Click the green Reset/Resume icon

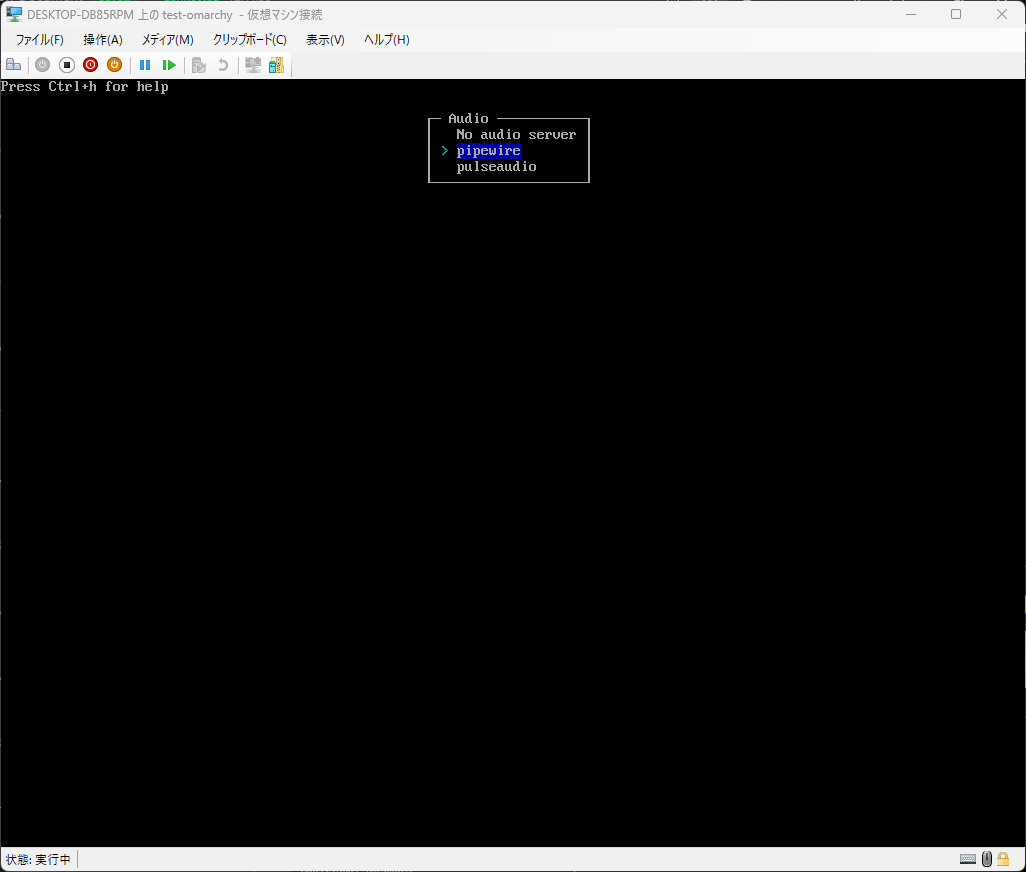pos(169,65)
